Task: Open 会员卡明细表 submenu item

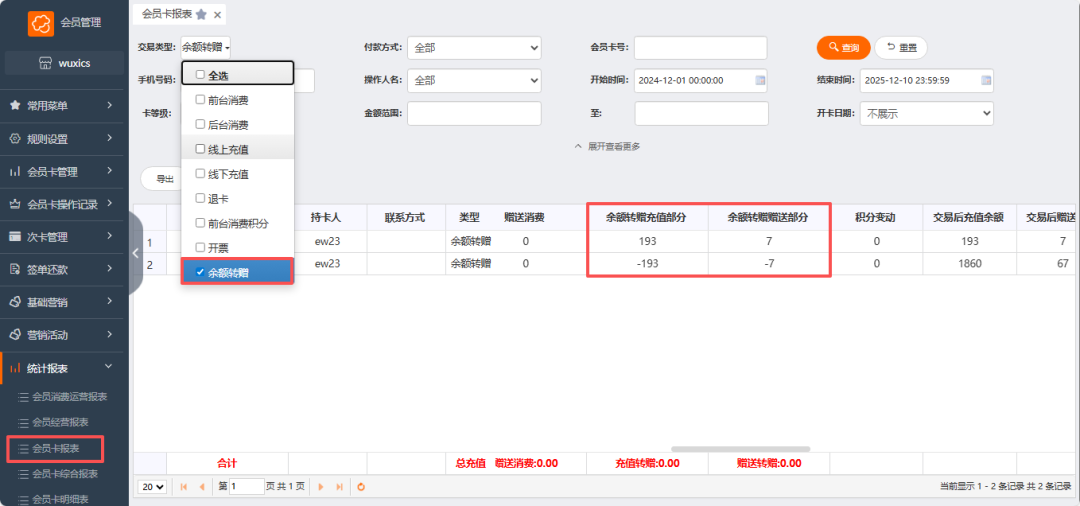Action: click(x=60, y=499)
